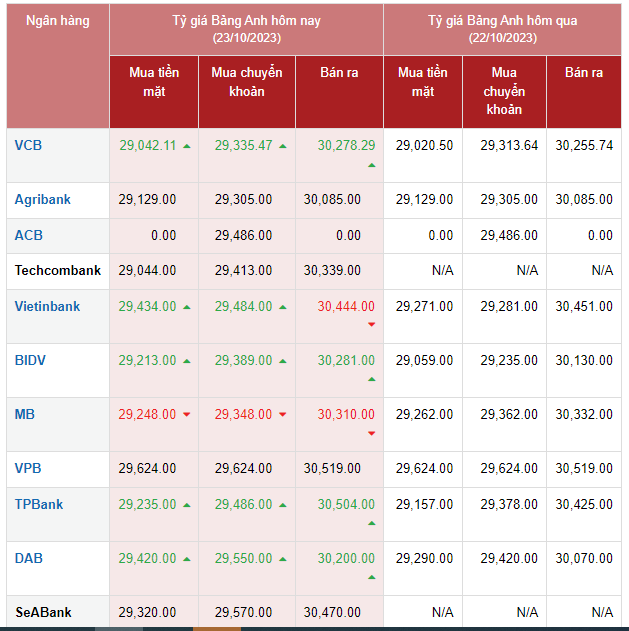Click green up arrow beside TPBank 29,235.00
629x631 pixels.
pos(186,505)
